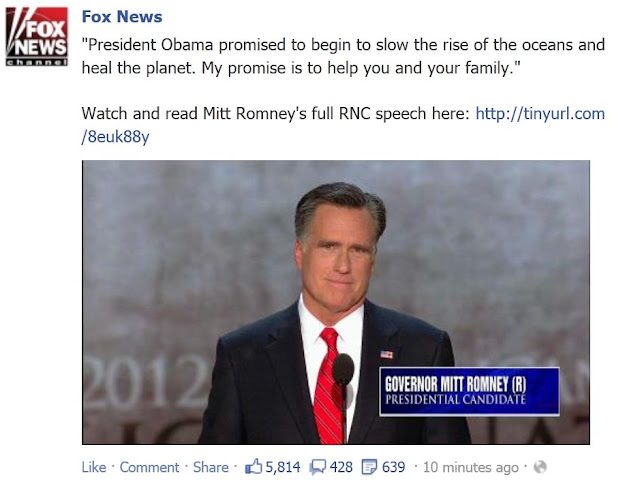Viewport: 640px width, 488px height.
Task: Open the Fox News page name link
Action: tap(122, 17)
